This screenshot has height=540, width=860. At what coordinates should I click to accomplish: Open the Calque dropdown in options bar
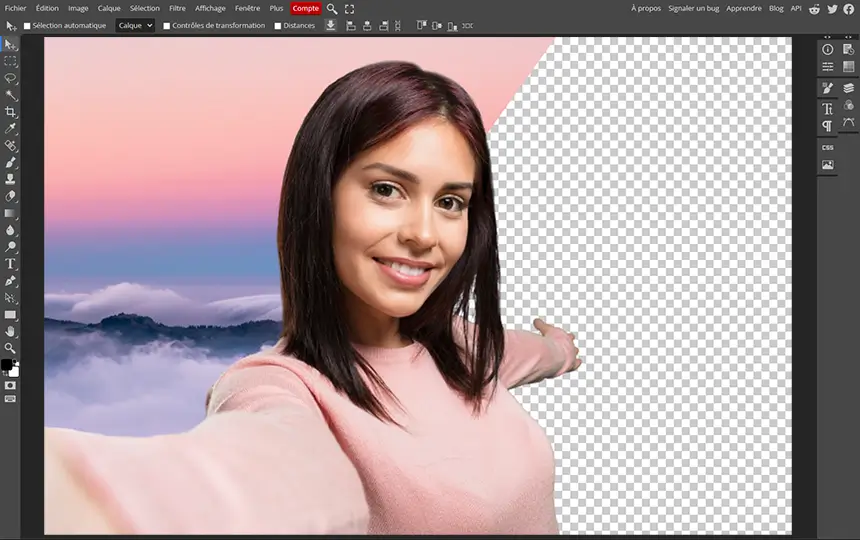tap(135, 26)
